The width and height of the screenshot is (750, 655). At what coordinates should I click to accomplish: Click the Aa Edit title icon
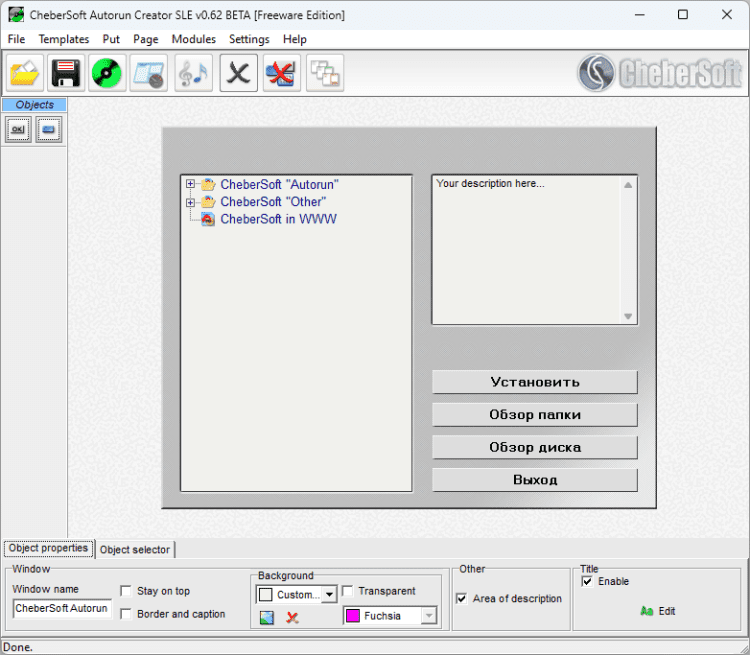(647, 611)
